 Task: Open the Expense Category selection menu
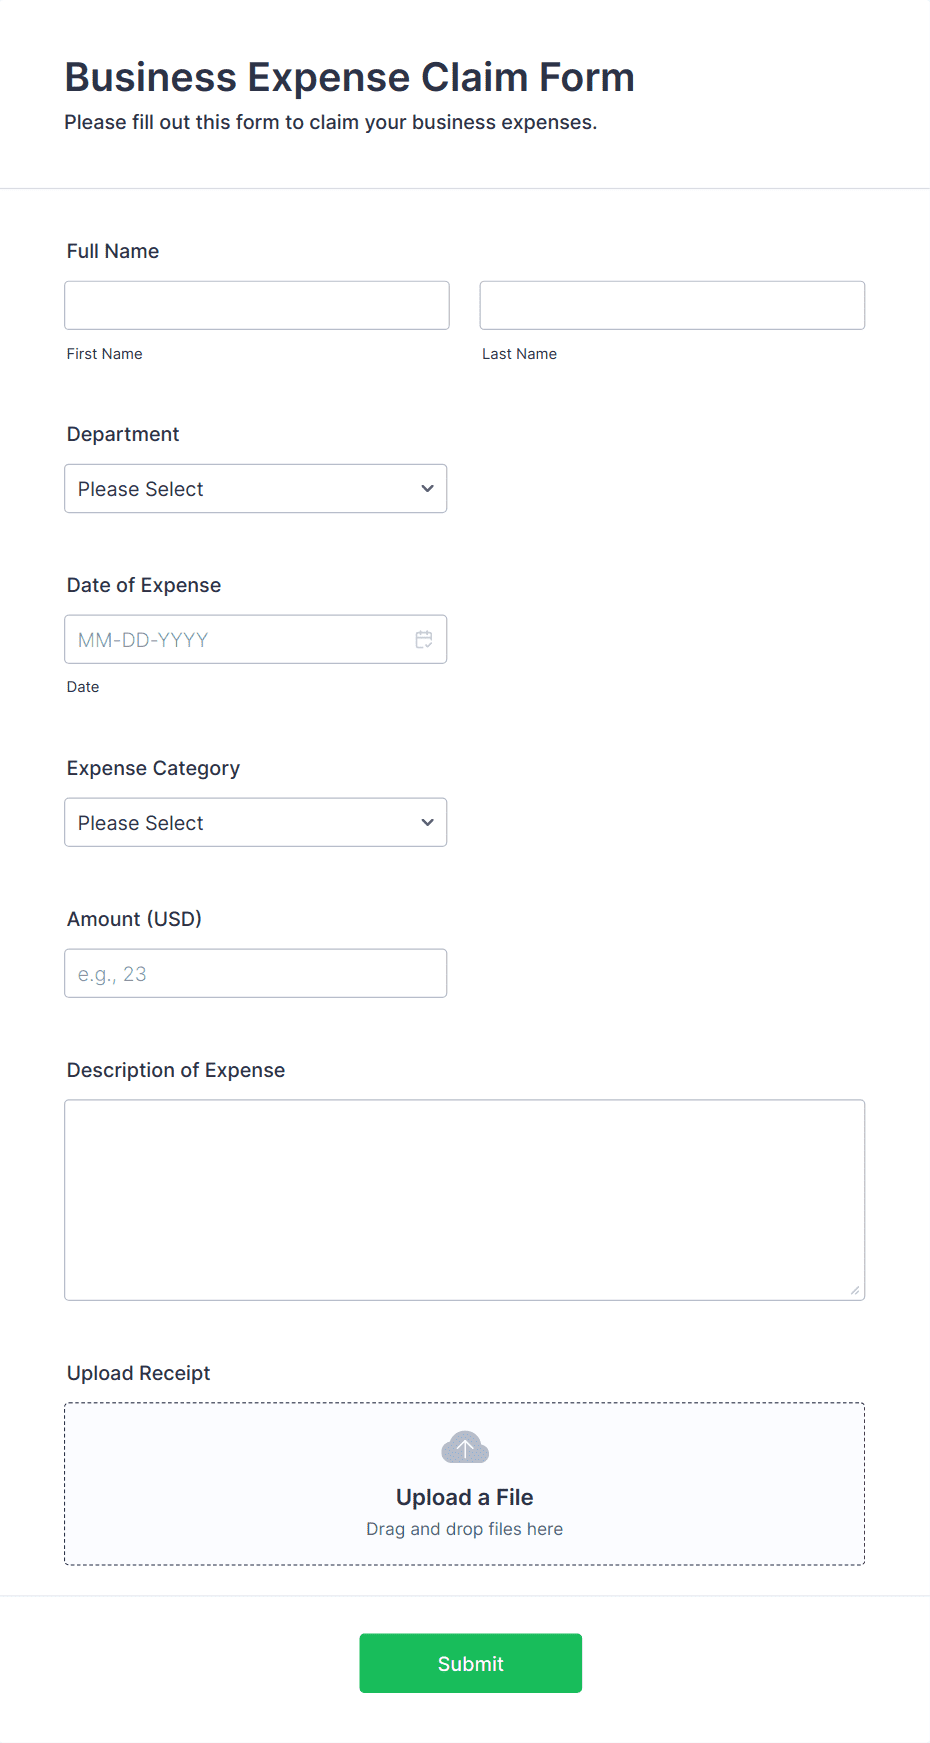click(x=255, y=822)
